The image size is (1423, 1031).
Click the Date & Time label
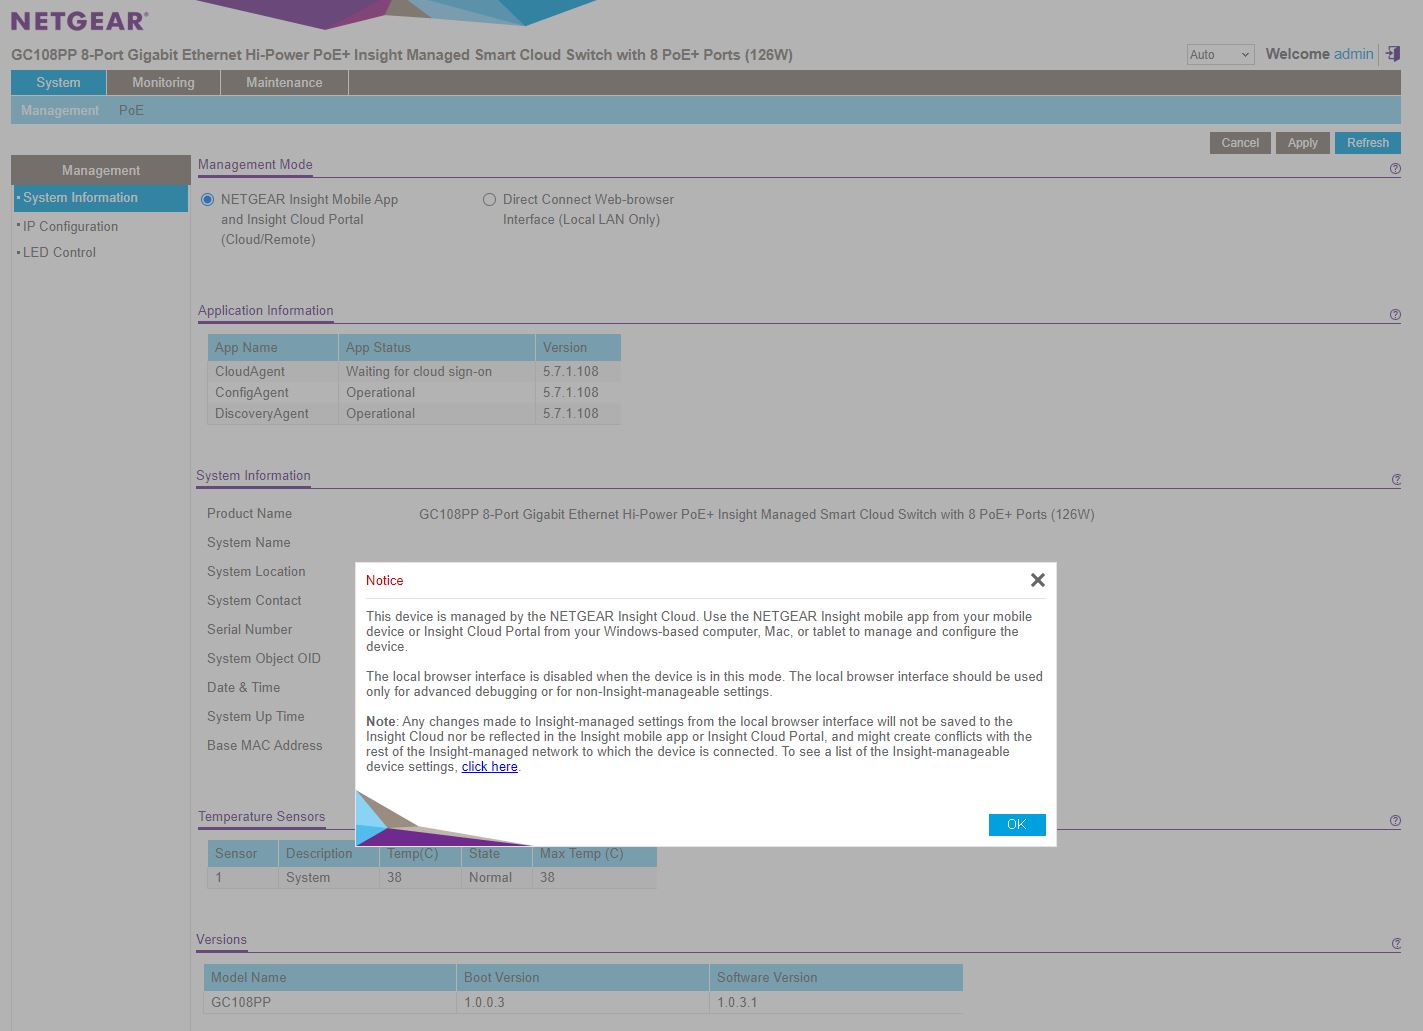243,688
